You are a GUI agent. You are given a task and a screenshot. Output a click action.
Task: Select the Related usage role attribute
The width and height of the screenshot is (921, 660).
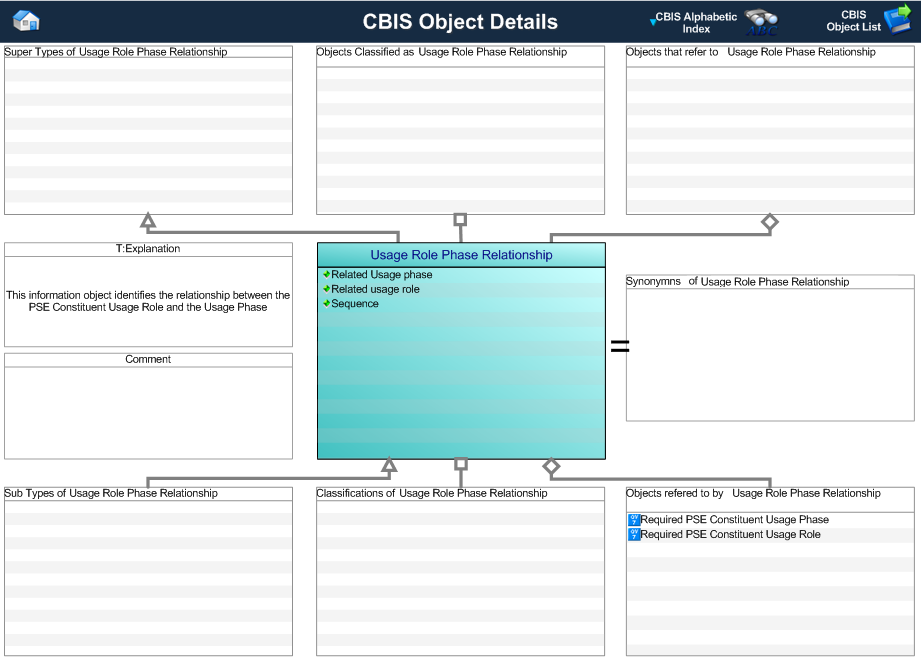click(x=375, y=289)
